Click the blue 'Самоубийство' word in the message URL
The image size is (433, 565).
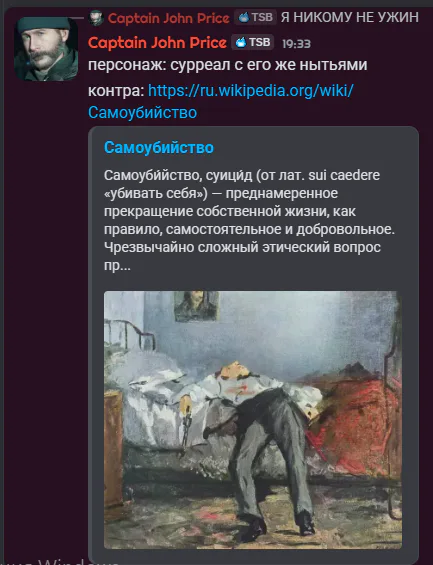142,112
